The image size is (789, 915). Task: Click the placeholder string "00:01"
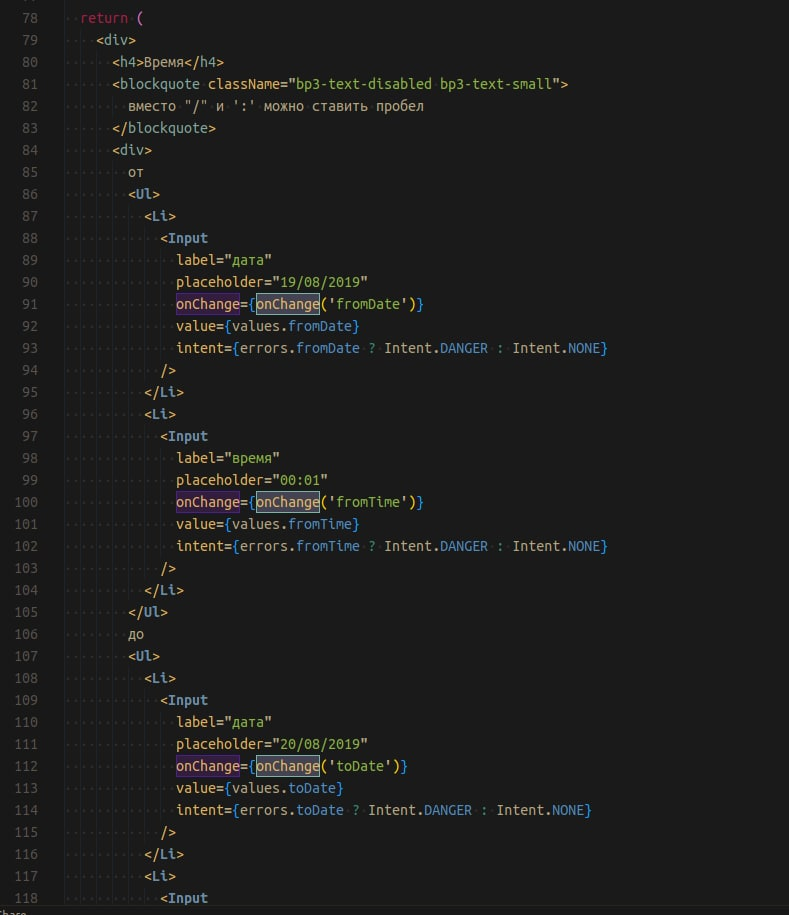coord(300,480)
